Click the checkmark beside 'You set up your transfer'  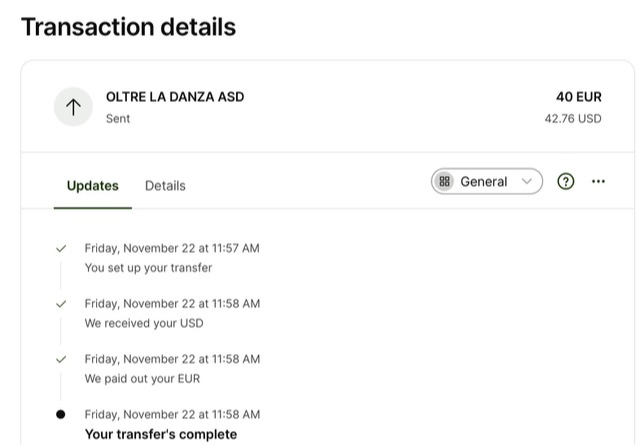pos(61,248)
